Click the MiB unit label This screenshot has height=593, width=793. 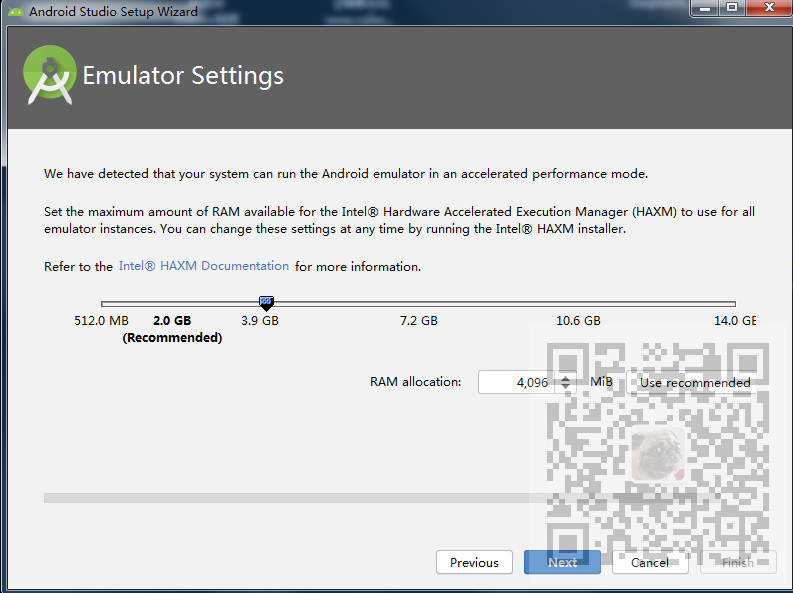601,382
